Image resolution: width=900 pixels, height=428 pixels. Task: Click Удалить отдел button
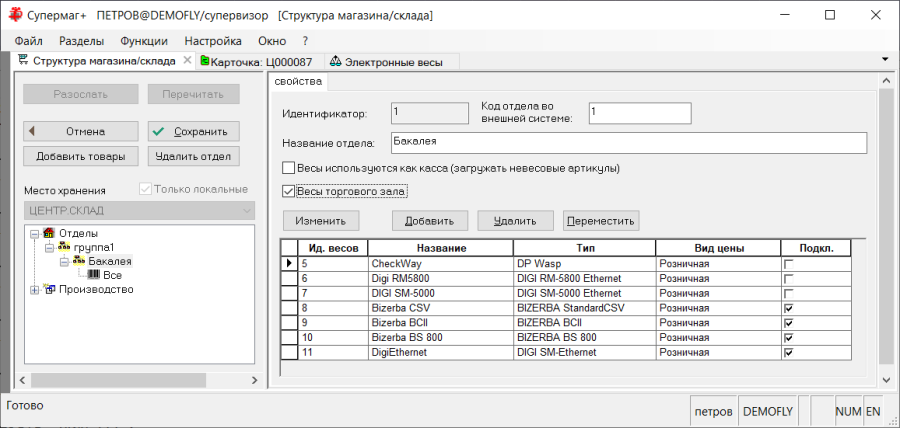point(193,156)
